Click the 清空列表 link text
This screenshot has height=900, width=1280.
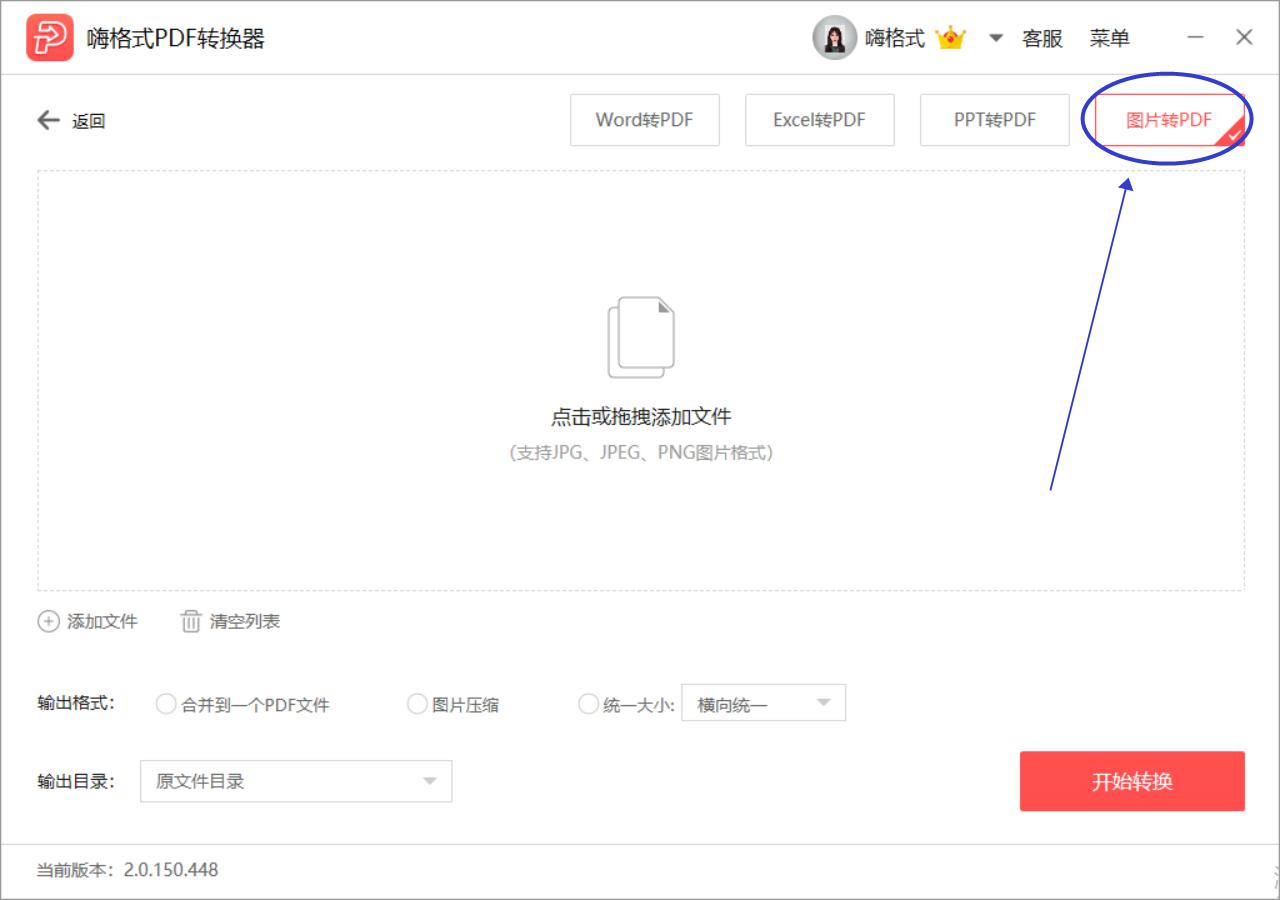tap(245, 621)
